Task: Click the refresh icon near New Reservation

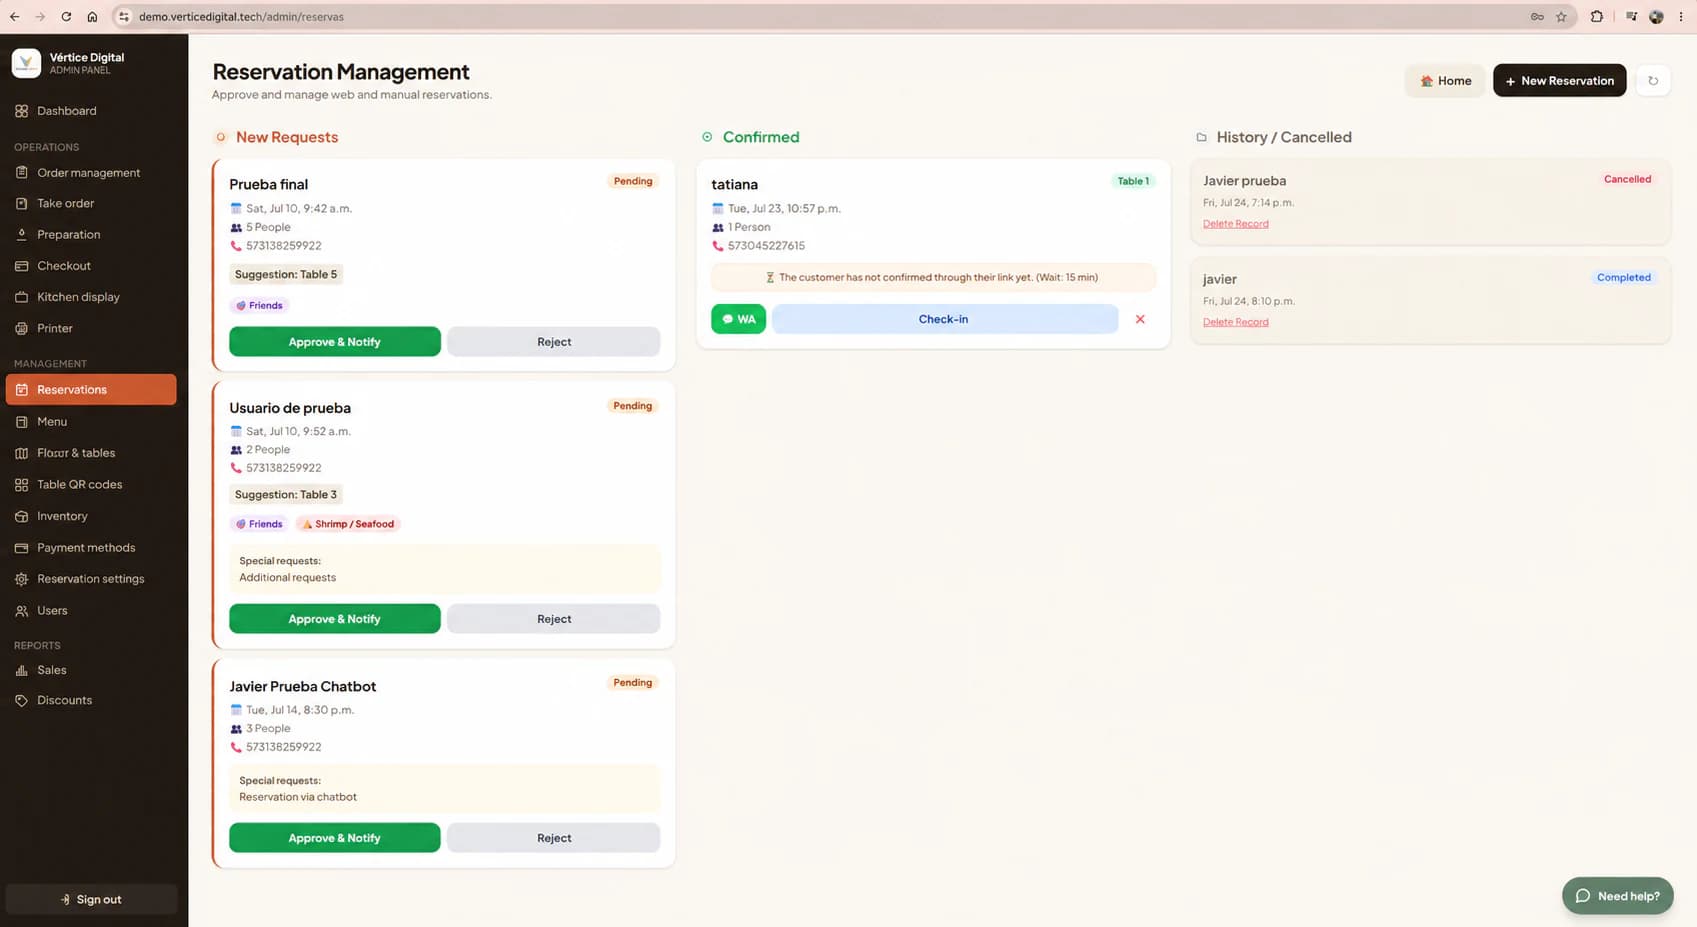Action: coord(1653,81)
